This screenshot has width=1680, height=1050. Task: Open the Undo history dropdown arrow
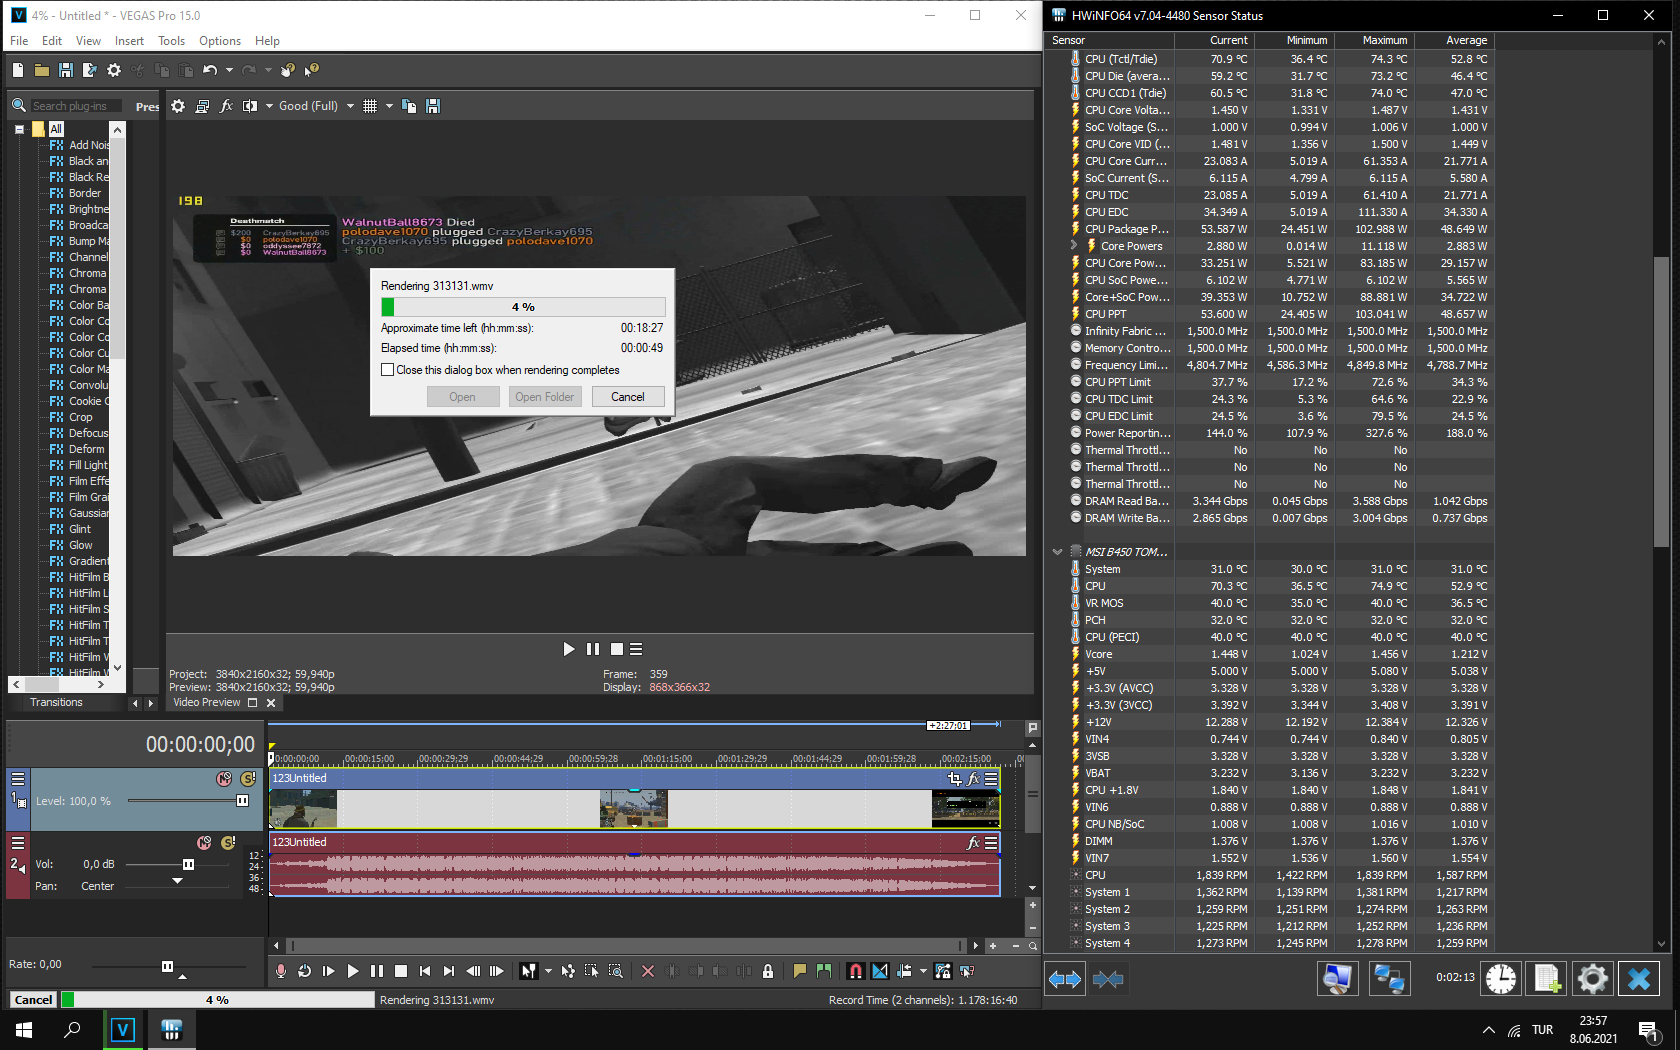[229, 70]
